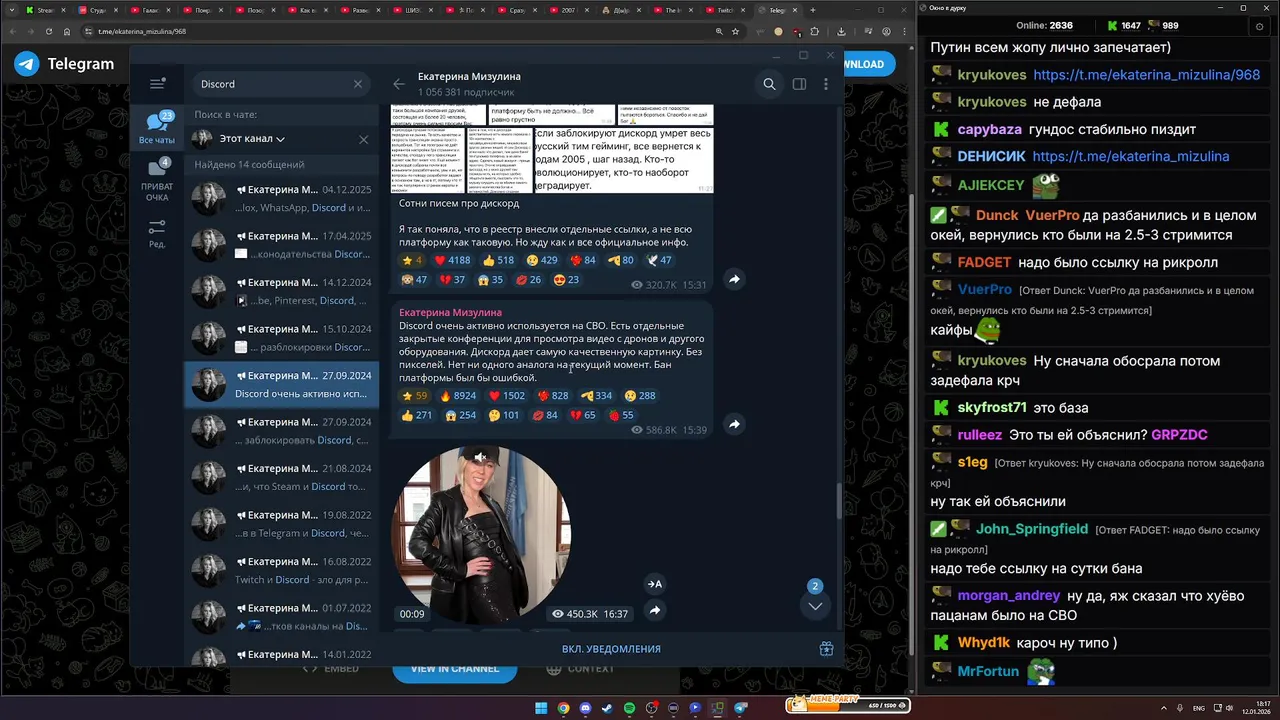Click the star 59 reaction
Image resolution: width=1280 pixels, height=720 pixels.
(414, 396)
